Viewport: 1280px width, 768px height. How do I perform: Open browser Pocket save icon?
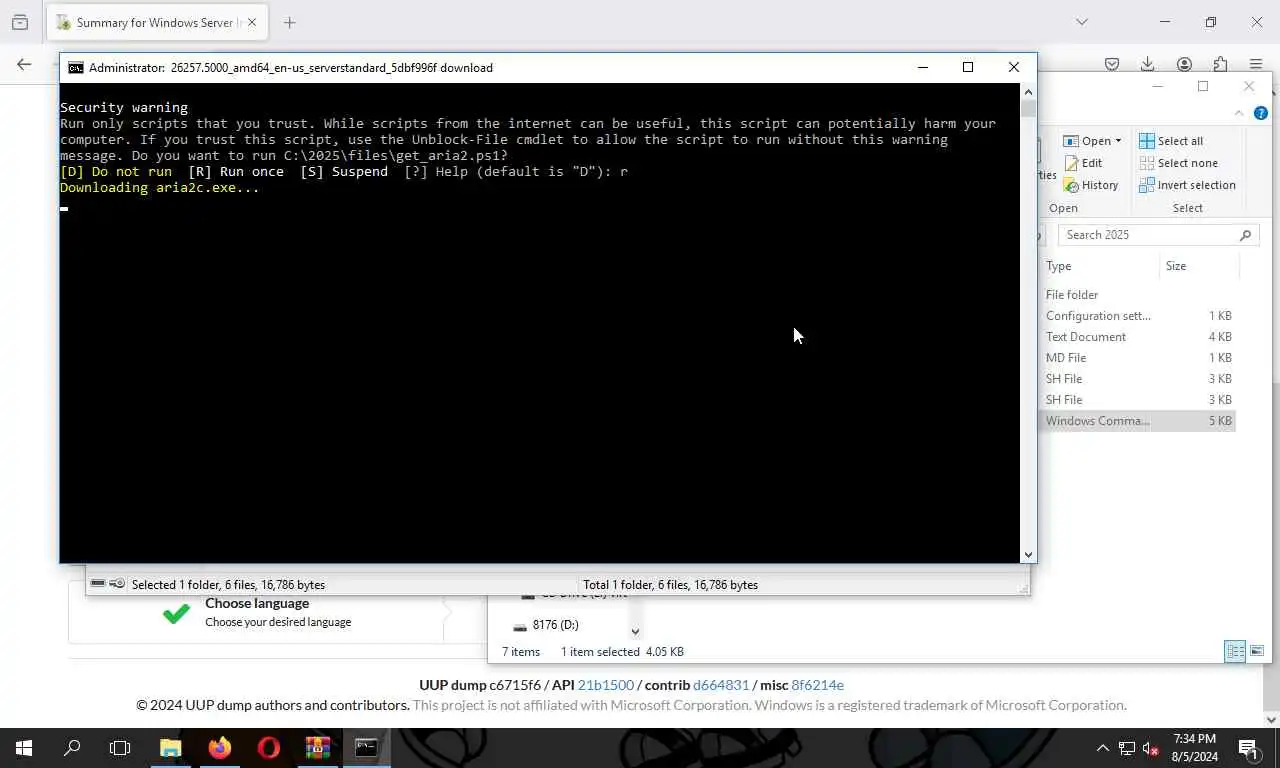pos(1112,64)
